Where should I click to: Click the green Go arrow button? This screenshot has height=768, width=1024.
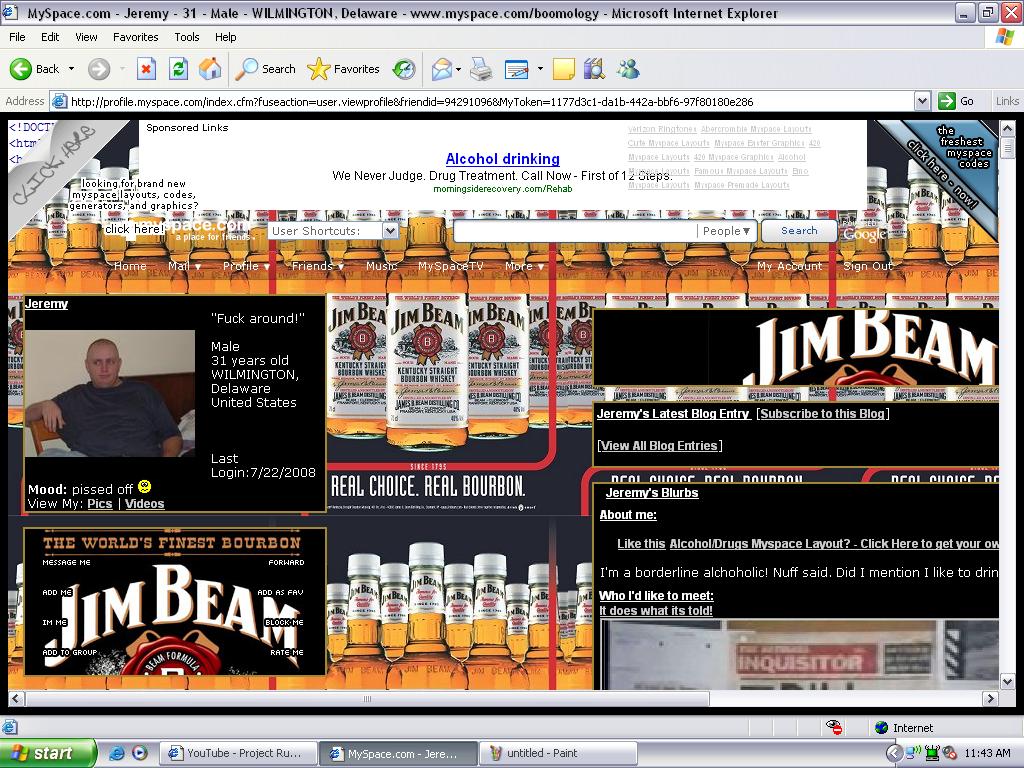click(946, 101)
